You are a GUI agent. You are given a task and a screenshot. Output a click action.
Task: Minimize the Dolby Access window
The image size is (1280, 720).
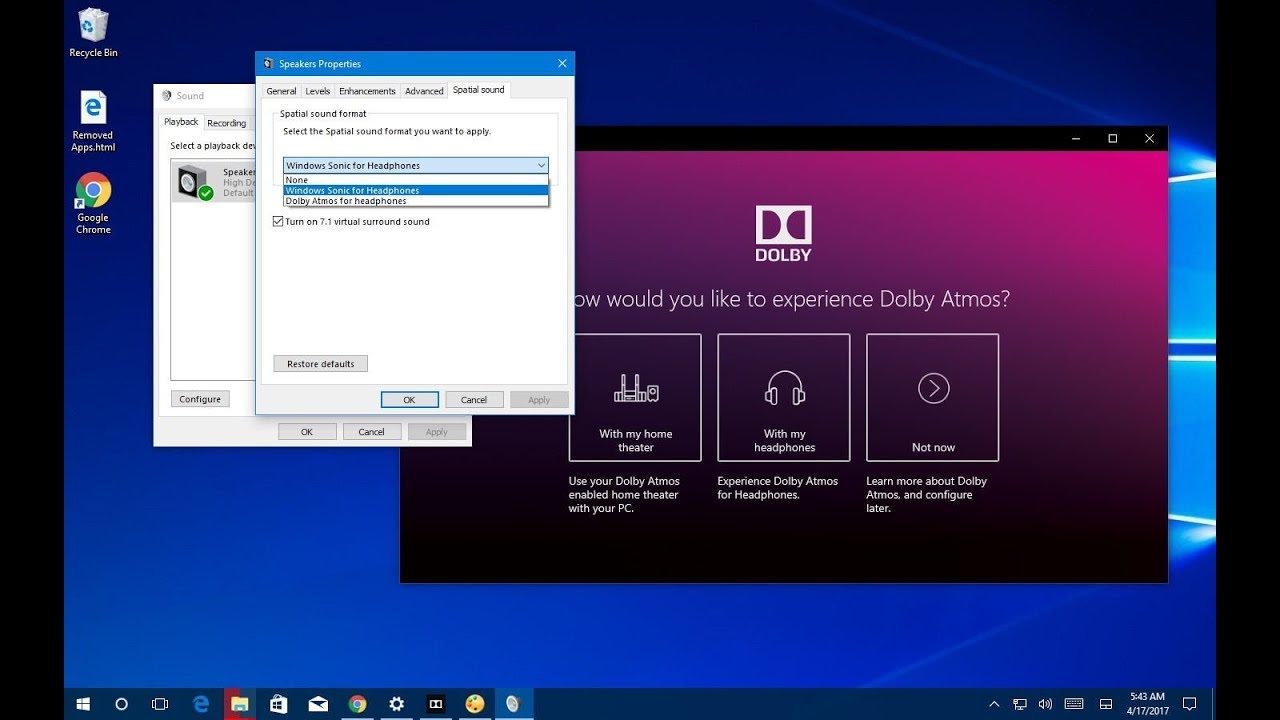tap(1075, 139)
